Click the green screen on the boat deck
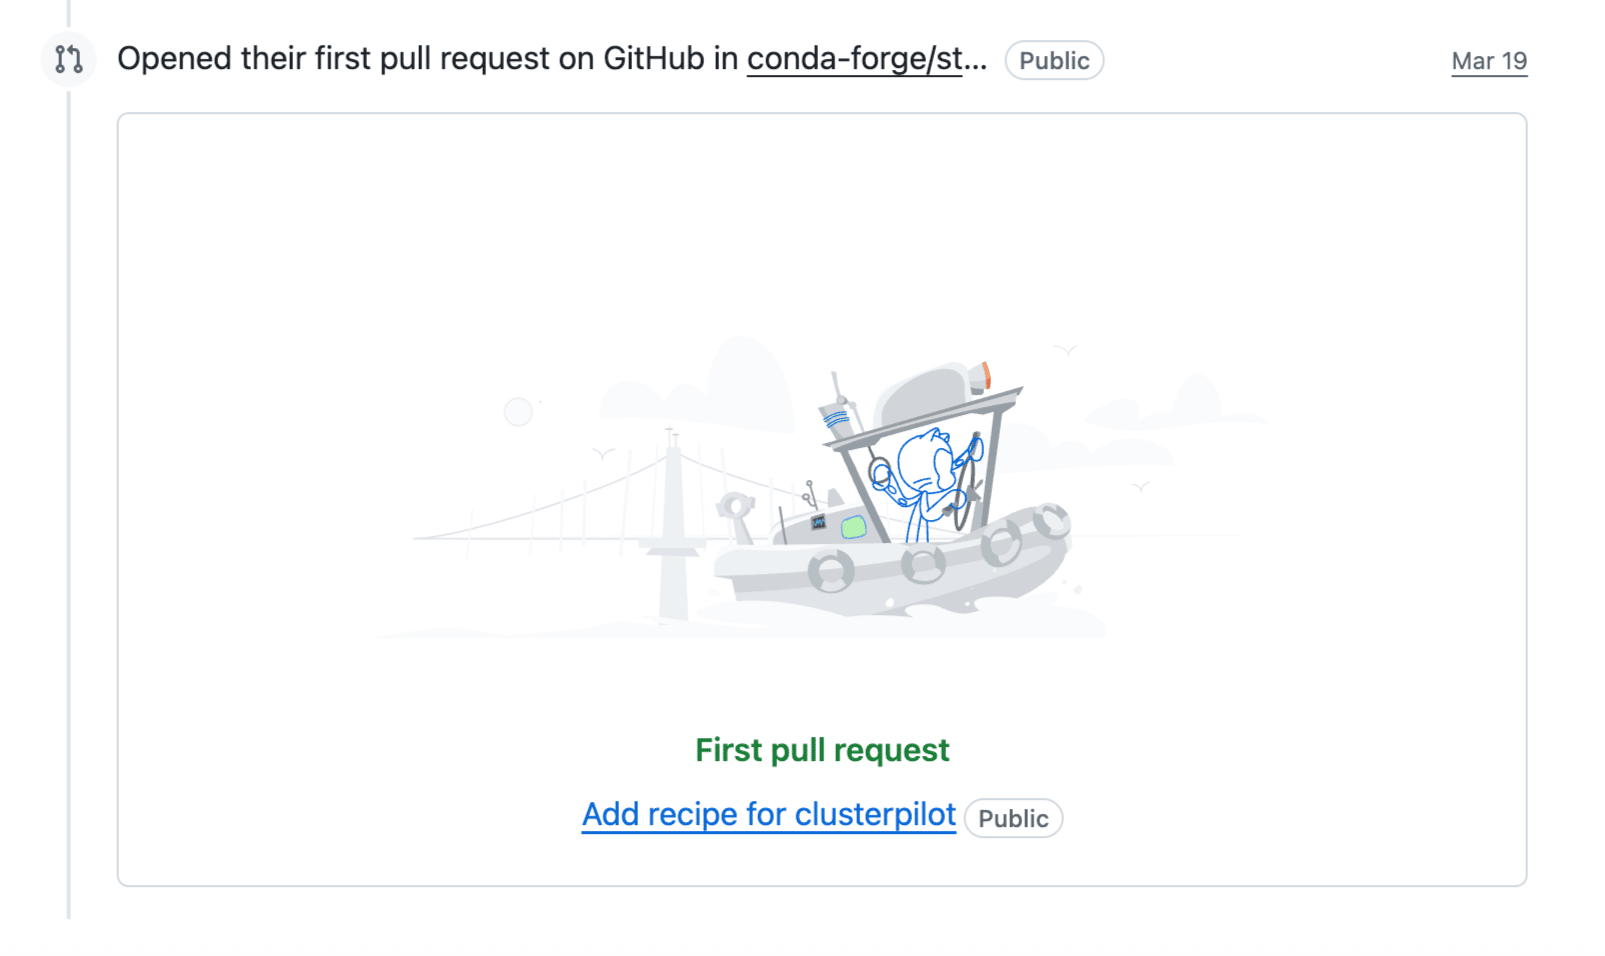This screenshot has height=956, width=1605. tap(853, 527)
